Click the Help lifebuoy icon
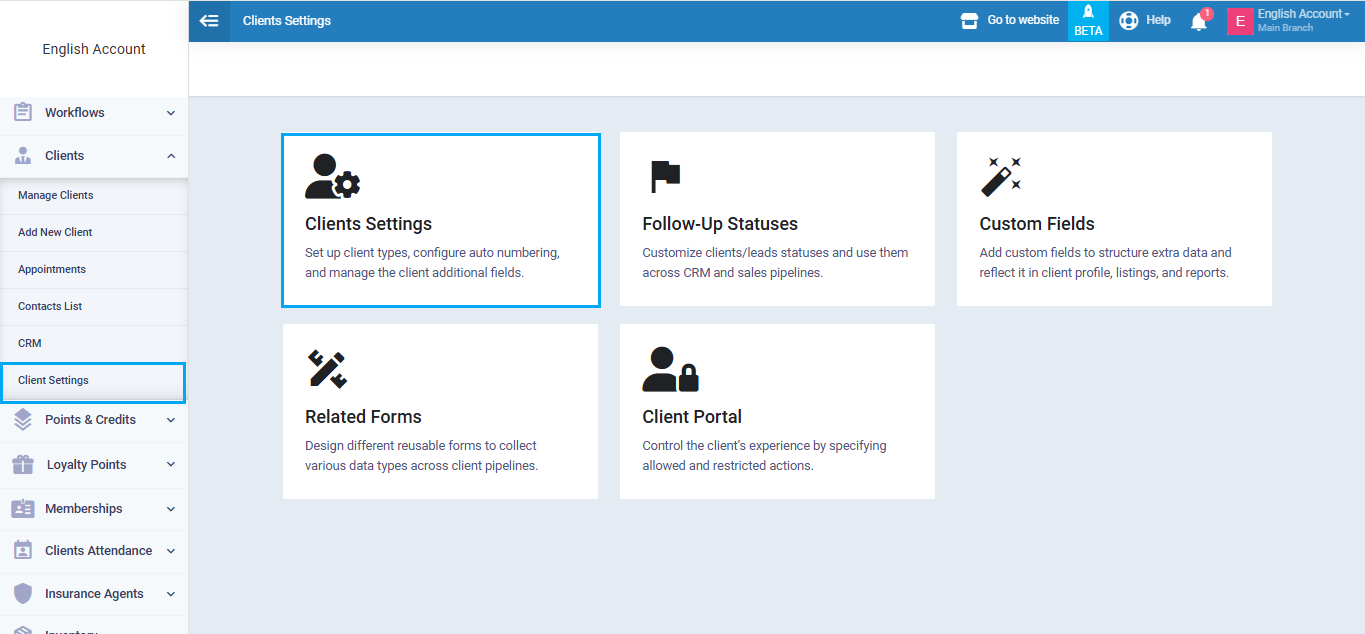 tap(1129, 21)
